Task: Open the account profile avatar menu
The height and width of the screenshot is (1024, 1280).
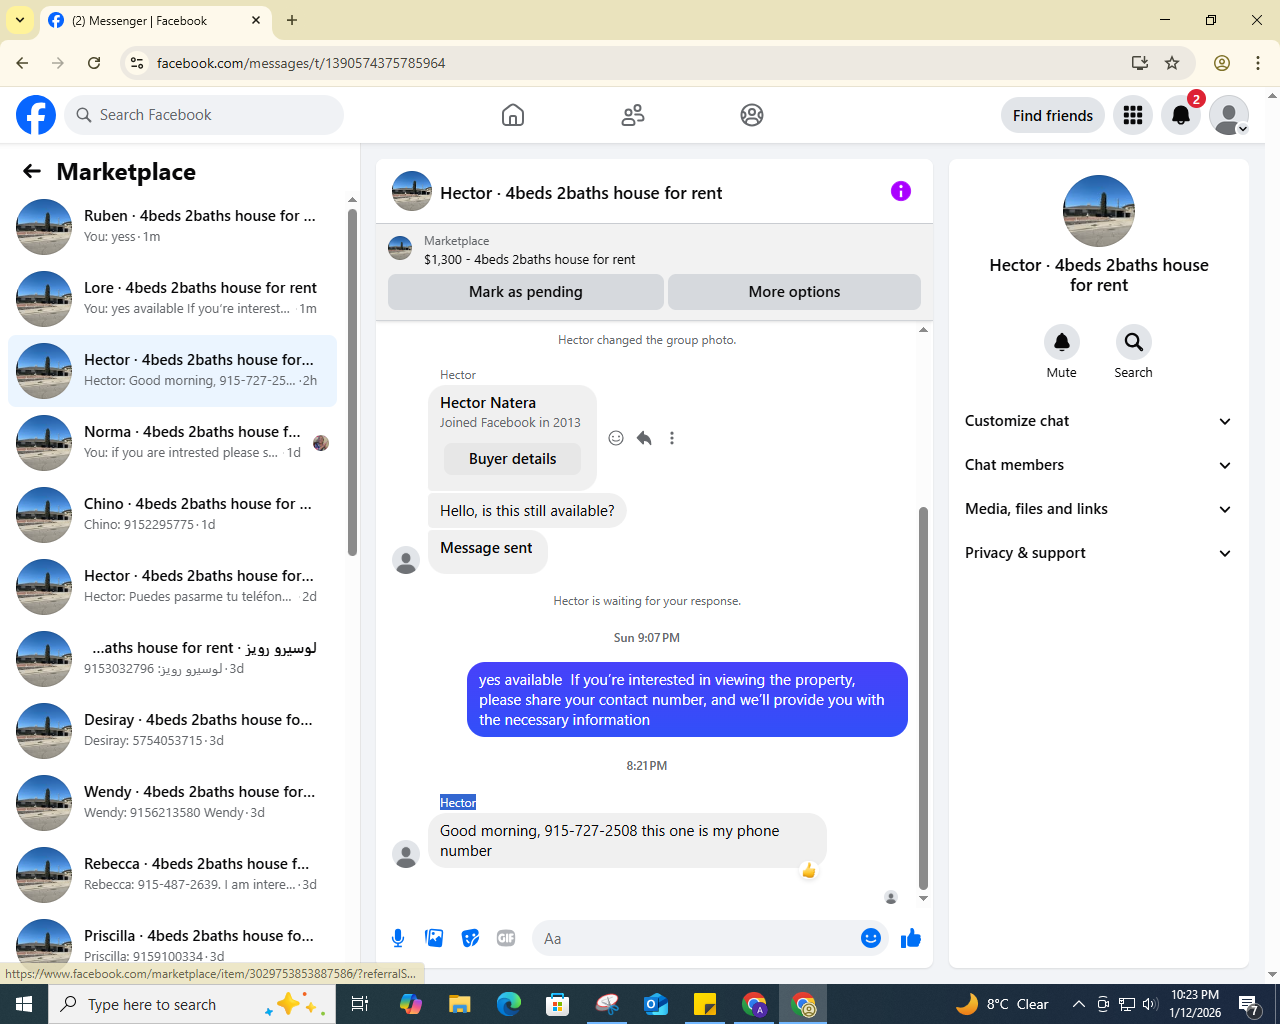Action: [1229, 115]
